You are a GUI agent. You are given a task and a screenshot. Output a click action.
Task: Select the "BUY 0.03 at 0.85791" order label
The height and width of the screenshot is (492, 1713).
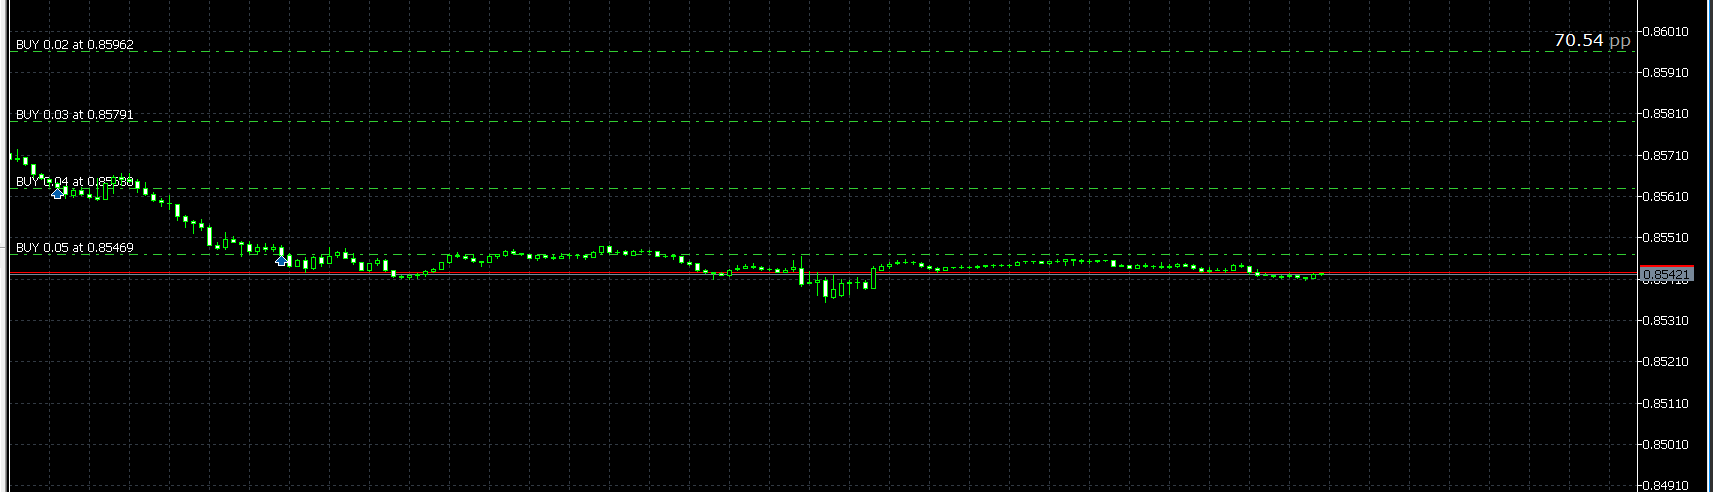75,115
